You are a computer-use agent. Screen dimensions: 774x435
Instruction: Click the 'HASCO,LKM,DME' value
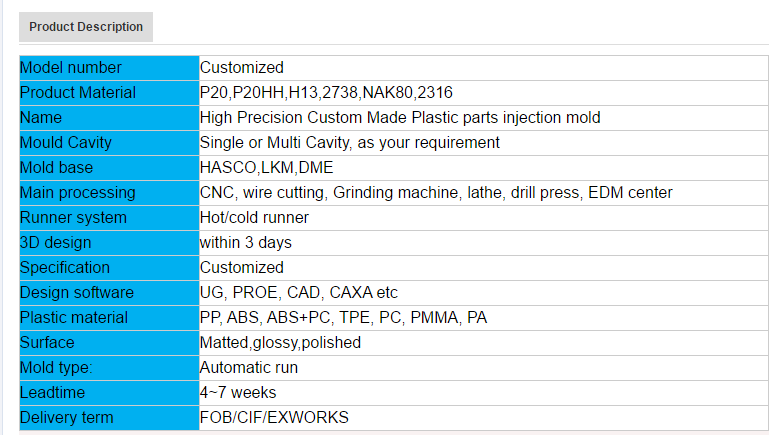click(x=267, y=168)
